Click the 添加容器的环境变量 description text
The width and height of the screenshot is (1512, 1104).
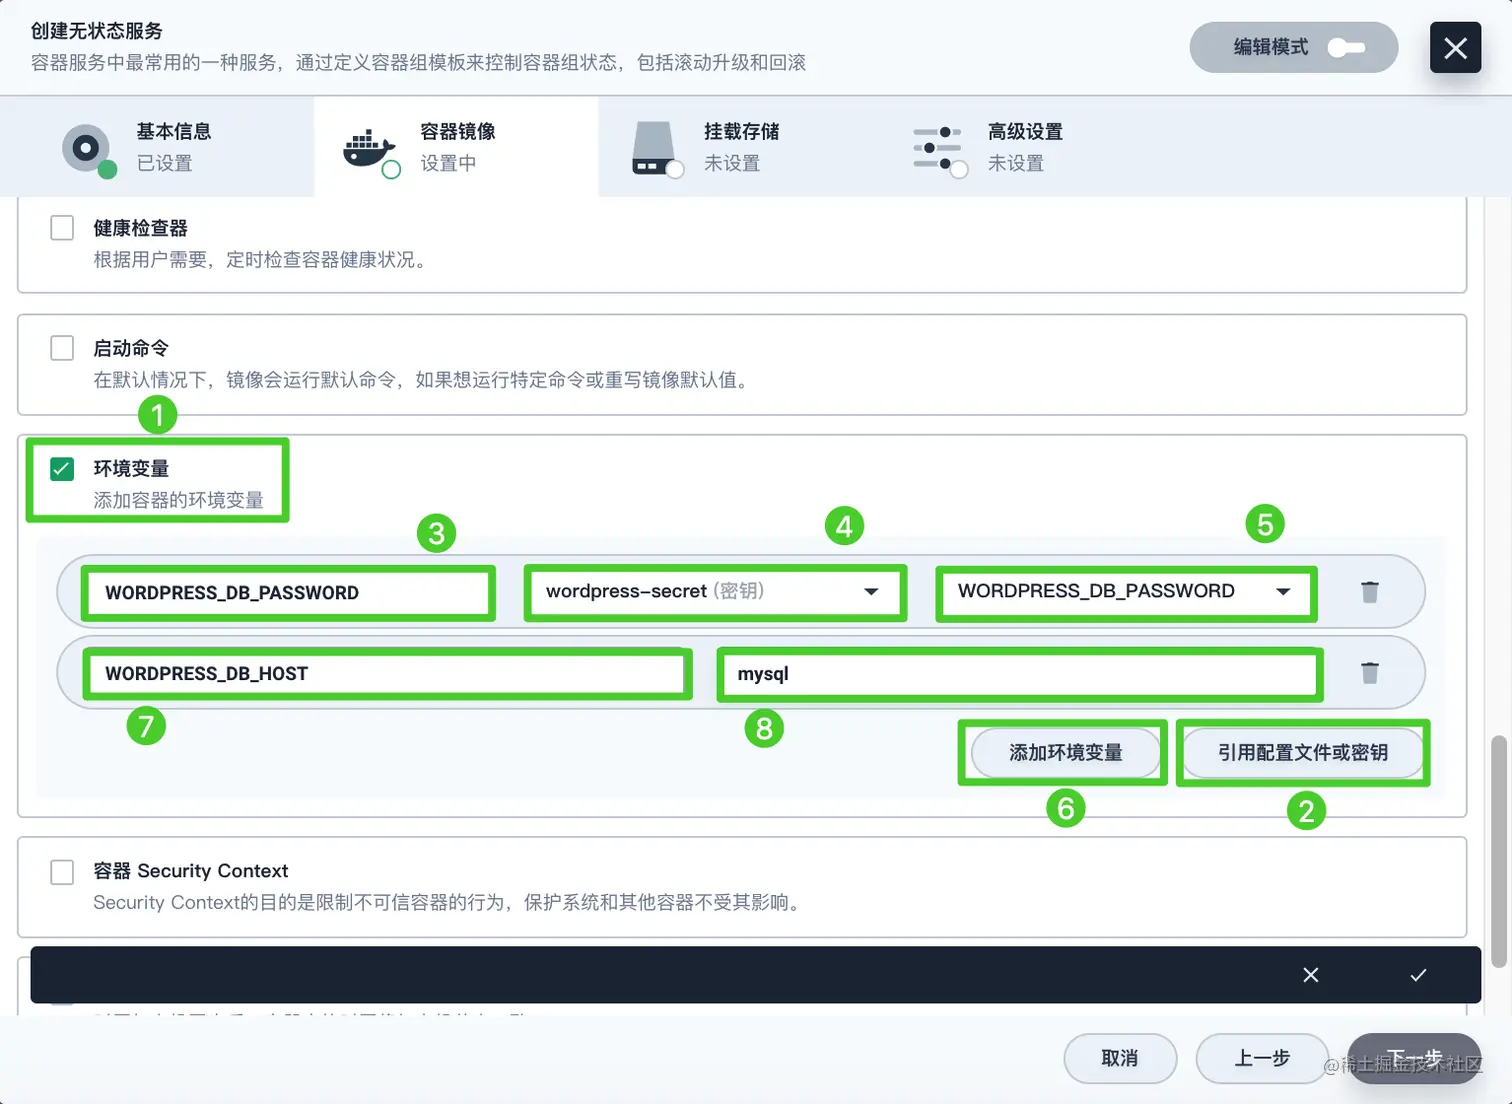coord(178,500)
